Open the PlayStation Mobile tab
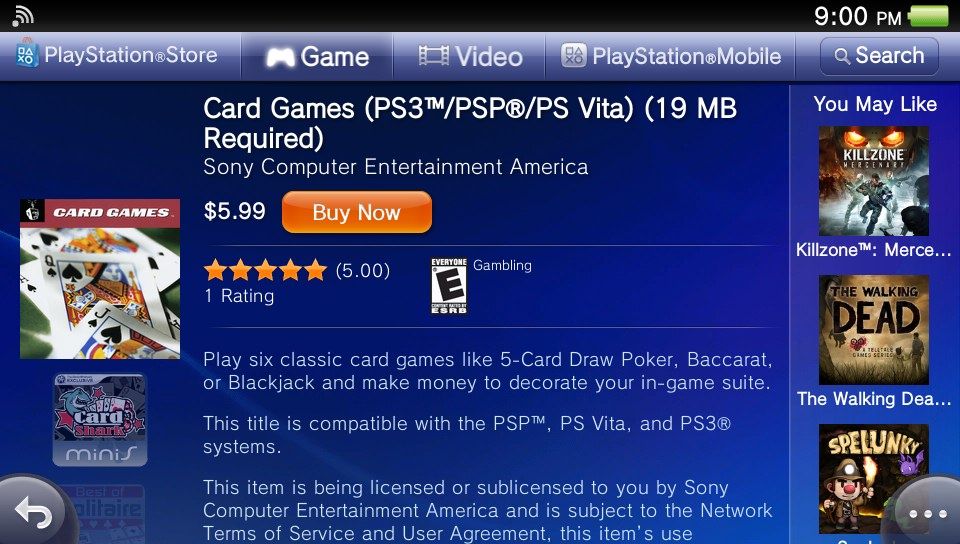Image resolution: width=960 pixels, height=544 pixels. coord(670,56)
